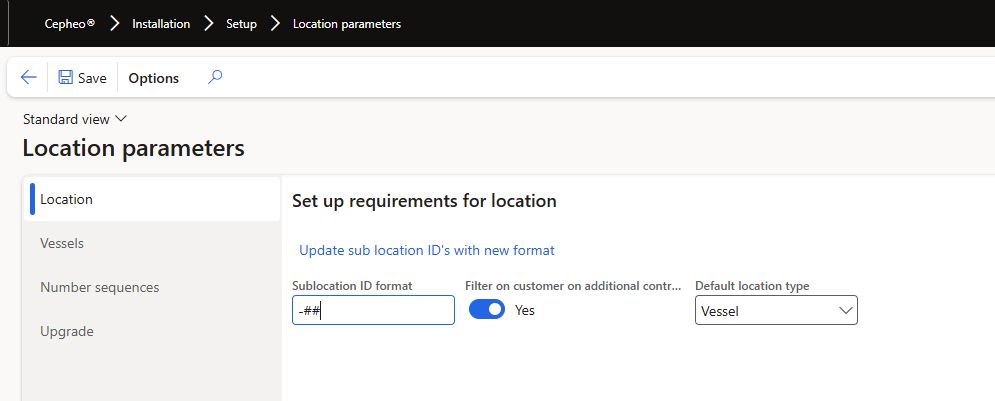The height and width of the screenshot is (401, 995).
Task: Click chevron after Installation breadcrumb
Action: 208,23
